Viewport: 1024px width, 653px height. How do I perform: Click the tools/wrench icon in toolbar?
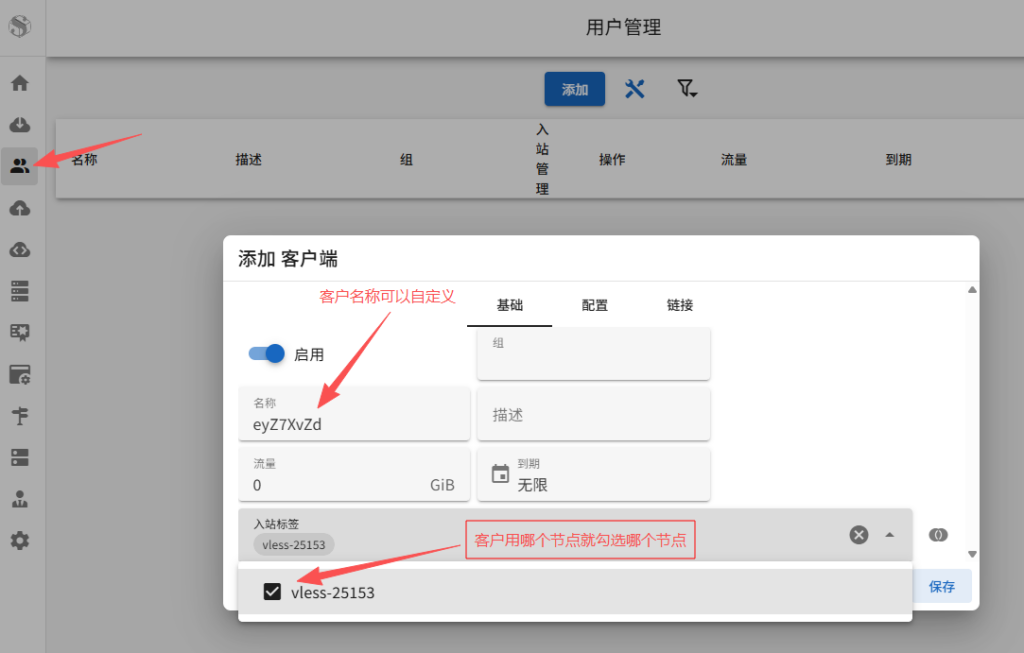click(635, 89)
